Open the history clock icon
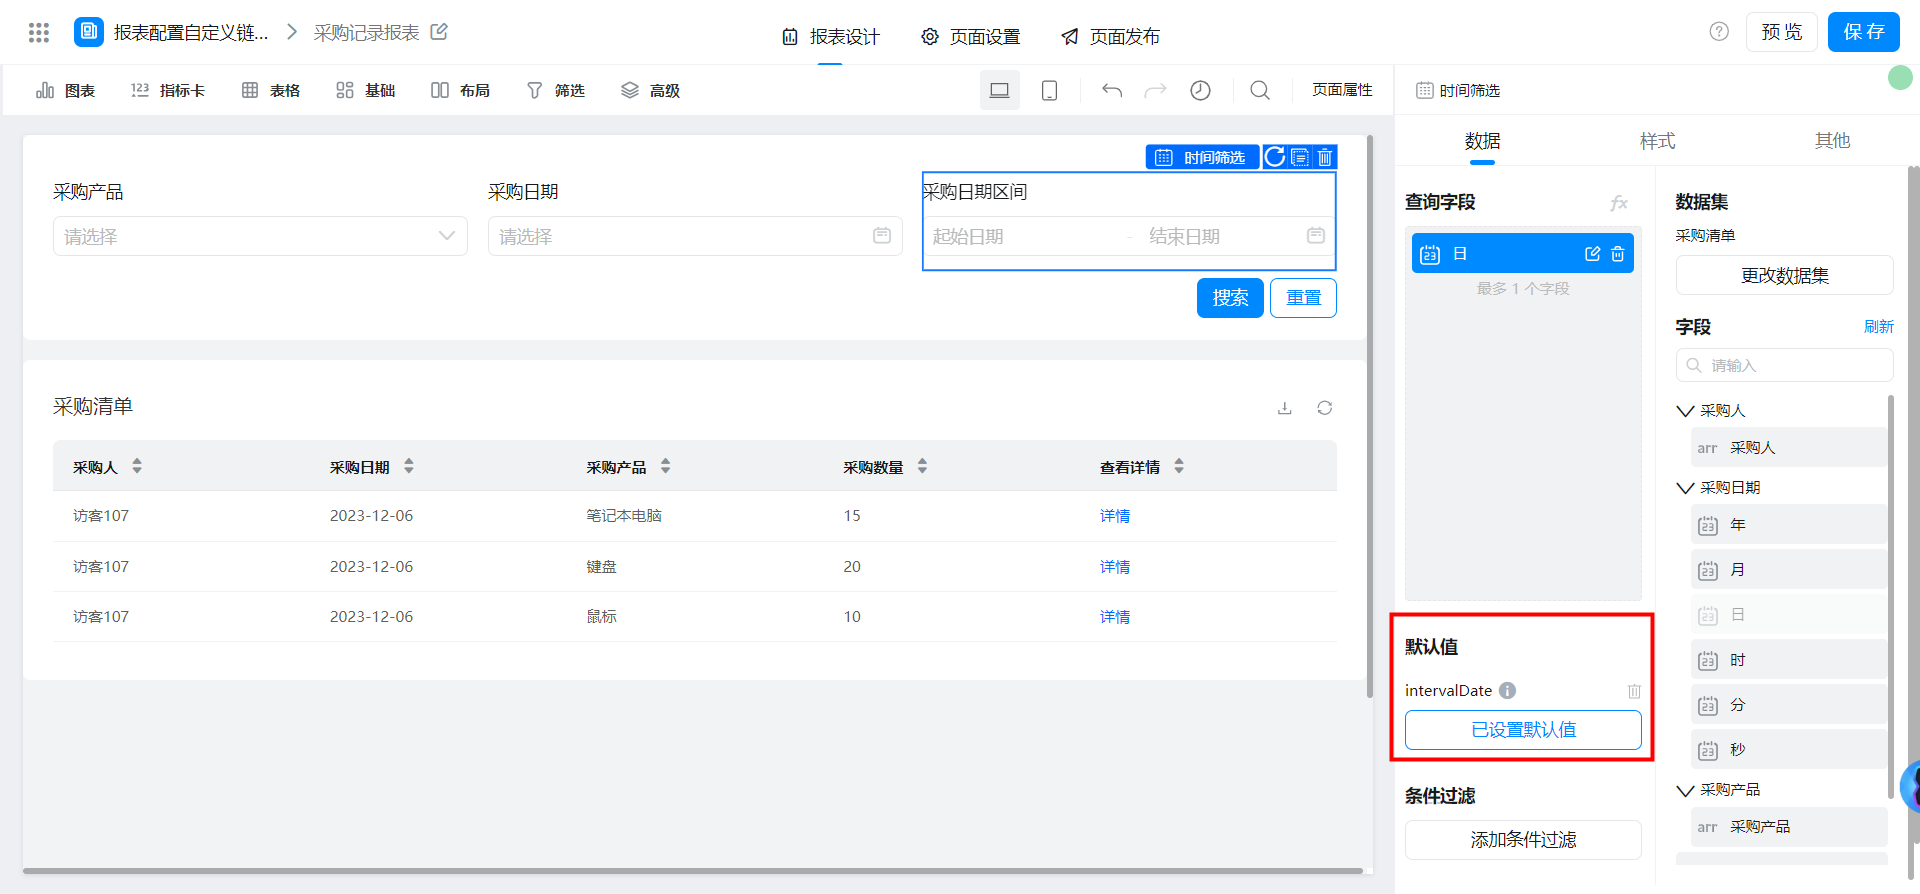Viewport: 1920px width, 894px height. pos(1200,91)
